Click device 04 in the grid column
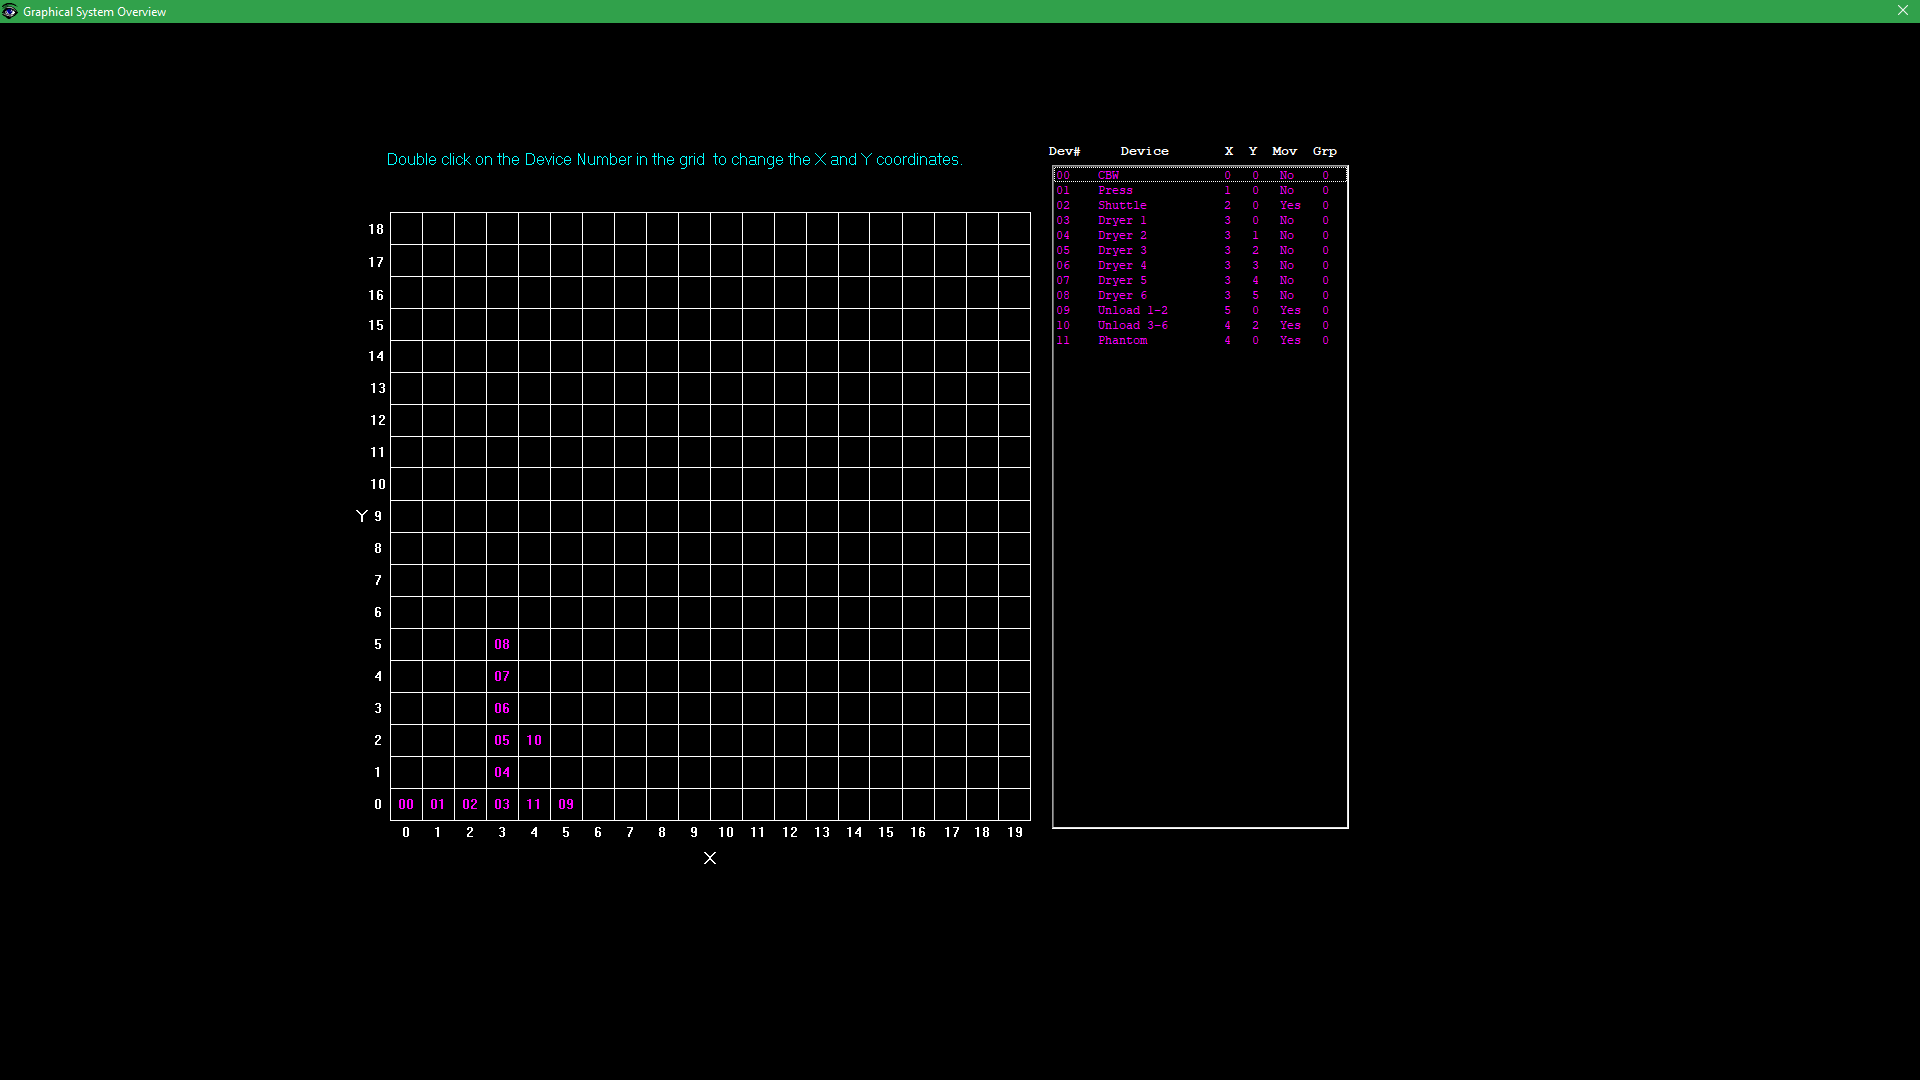 click(x=502, y=773)
